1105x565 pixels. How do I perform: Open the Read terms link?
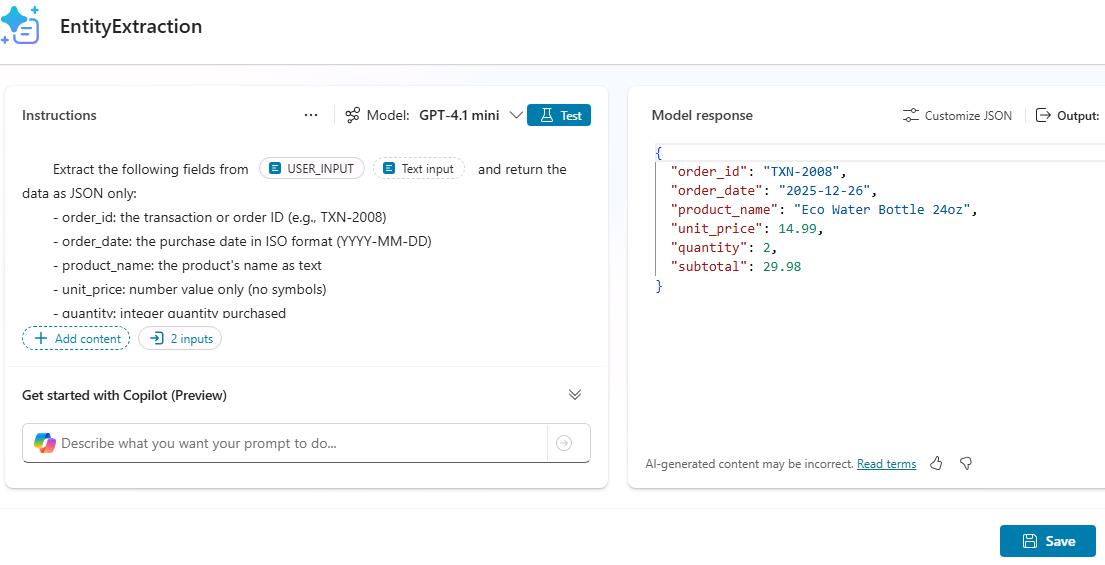pos(887,464)
